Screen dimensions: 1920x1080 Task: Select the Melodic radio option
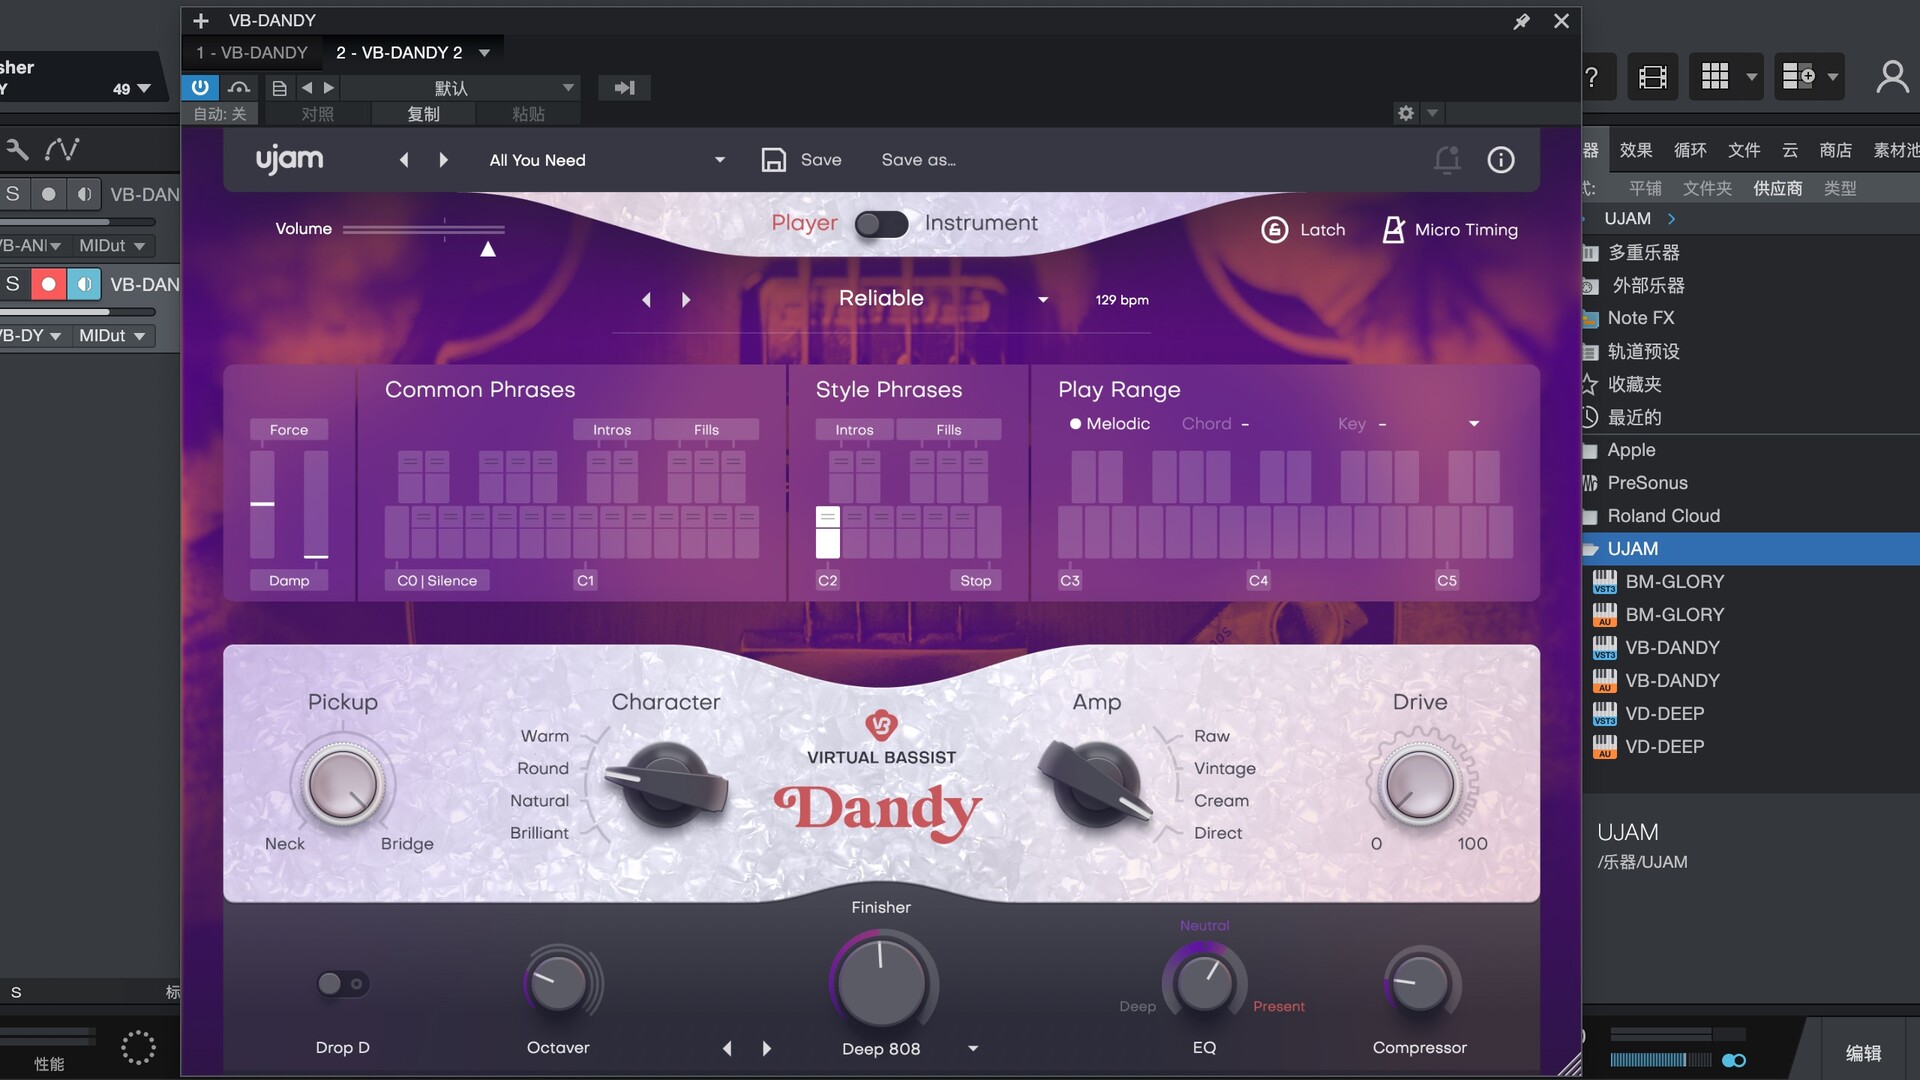tap(1110, 424)
